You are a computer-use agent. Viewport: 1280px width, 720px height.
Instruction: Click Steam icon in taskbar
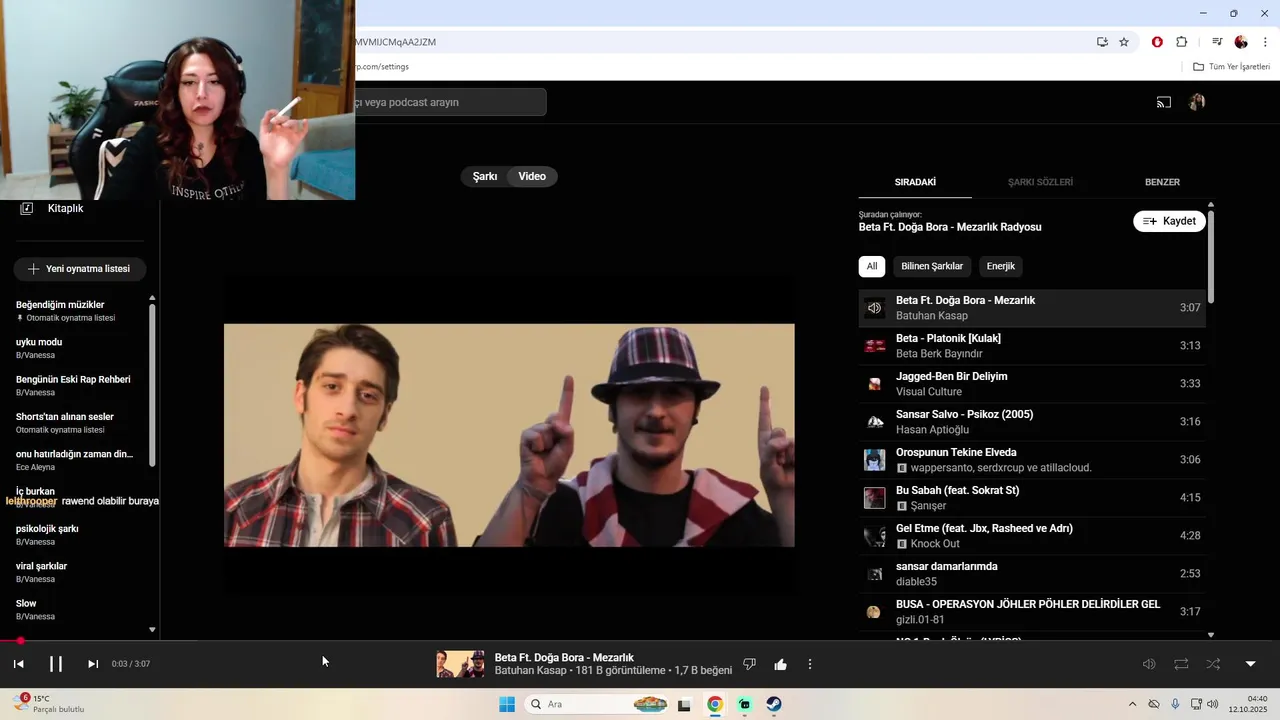coord(774,704)
